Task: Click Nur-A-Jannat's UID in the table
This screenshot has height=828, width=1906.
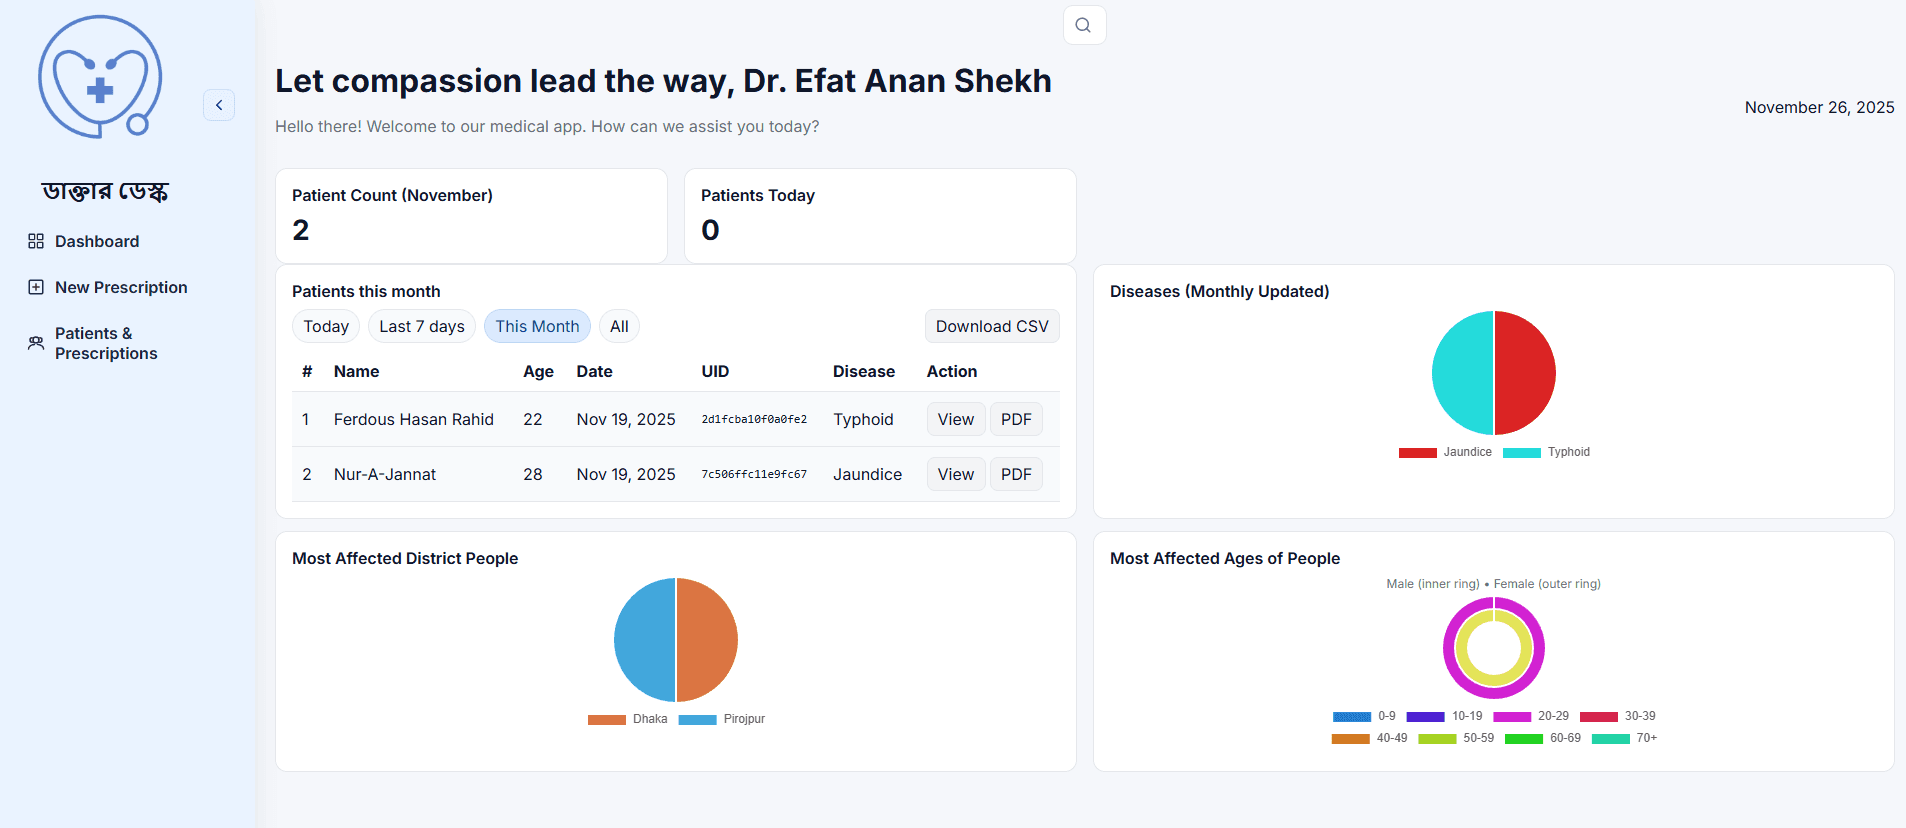Action: pos(754,473)
